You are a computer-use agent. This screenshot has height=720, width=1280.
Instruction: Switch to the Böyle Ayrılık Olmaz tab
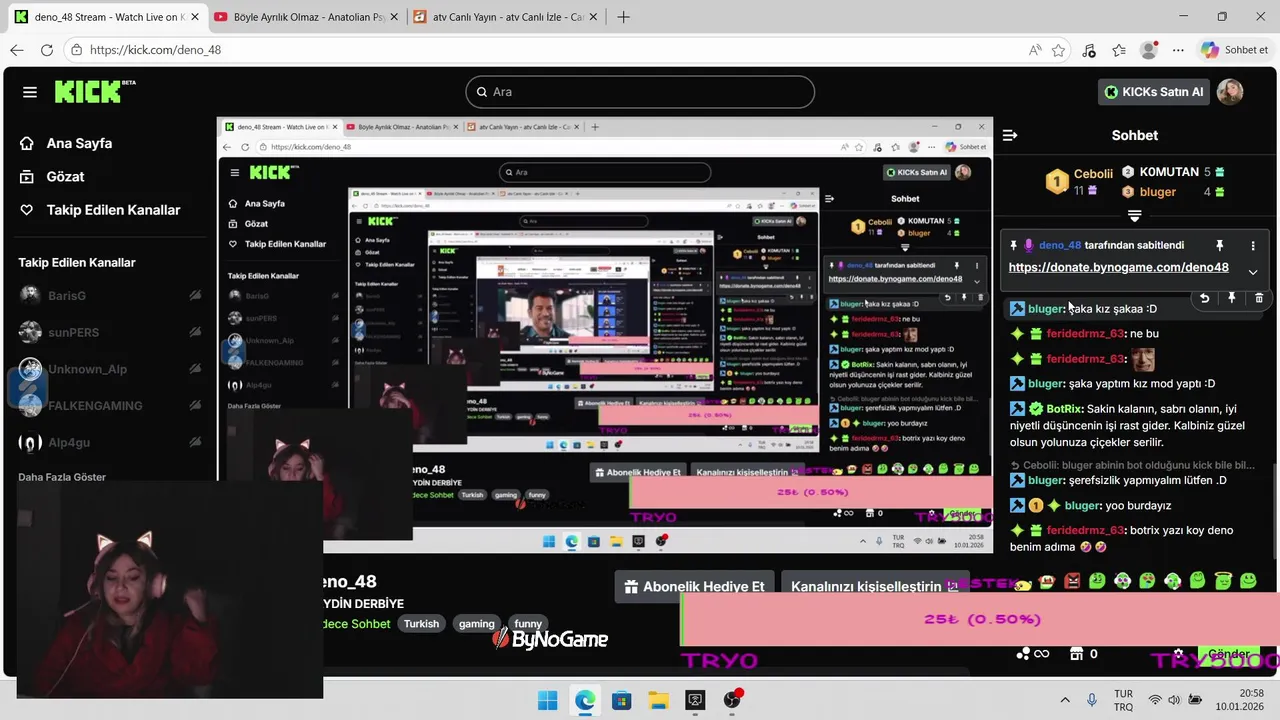point(304,18)
